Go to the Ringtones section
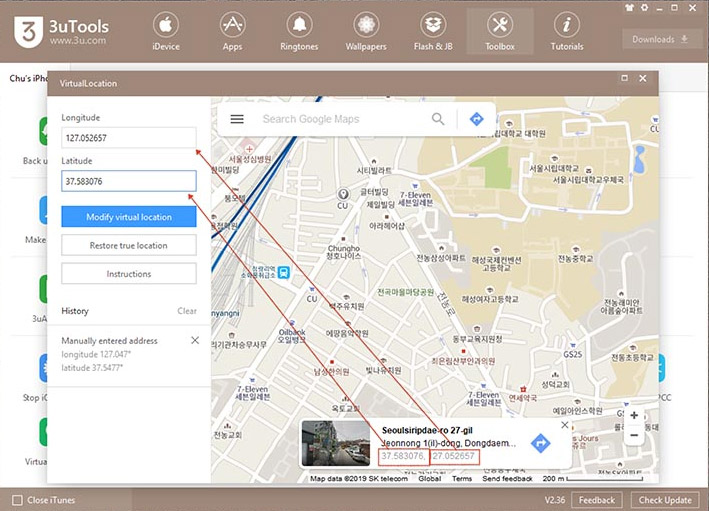The image size is (709, 511). 299,31
